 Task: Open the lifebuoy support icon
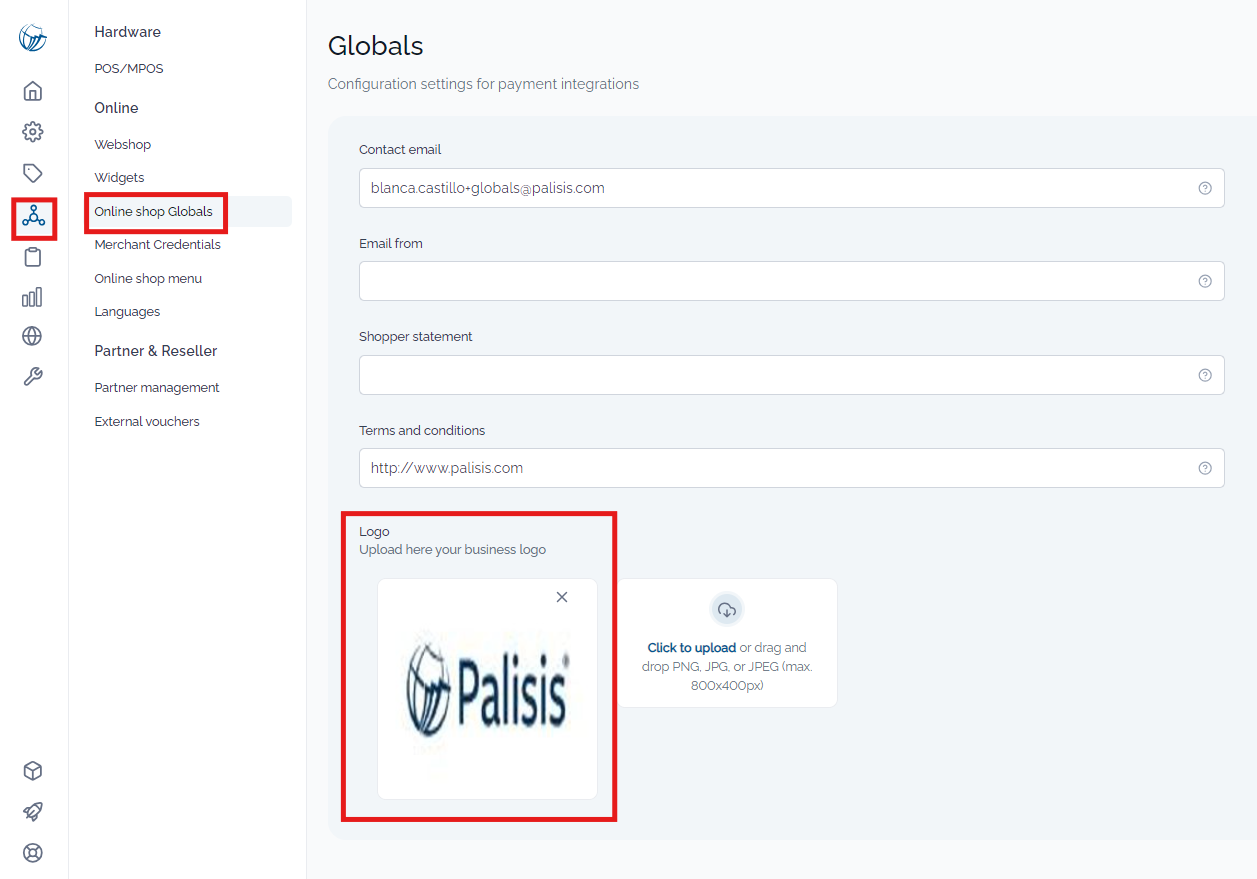[x=33, y=853]
